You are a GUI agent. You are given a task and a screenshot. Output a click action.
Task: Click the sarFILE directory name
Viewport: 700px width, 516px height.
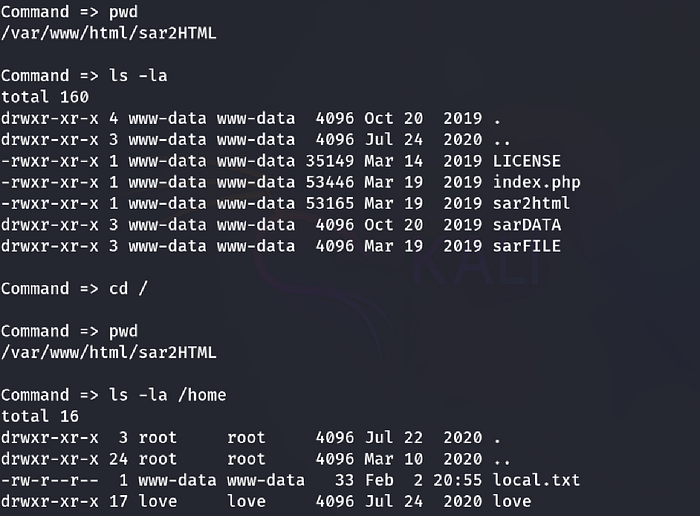click(x=526, y=246)
